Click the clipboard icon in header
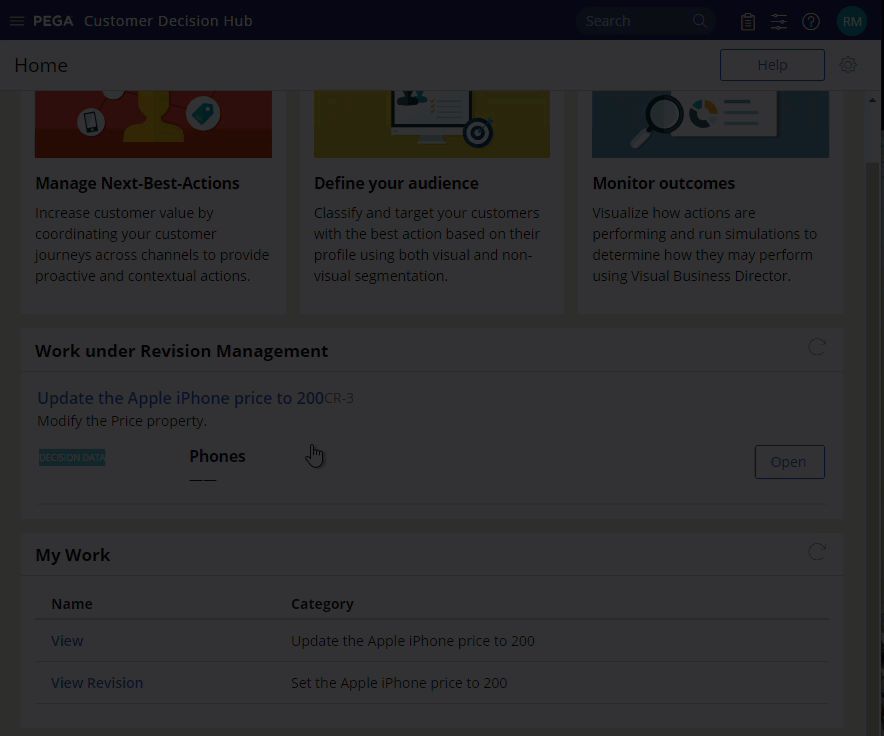 point(747,21)
